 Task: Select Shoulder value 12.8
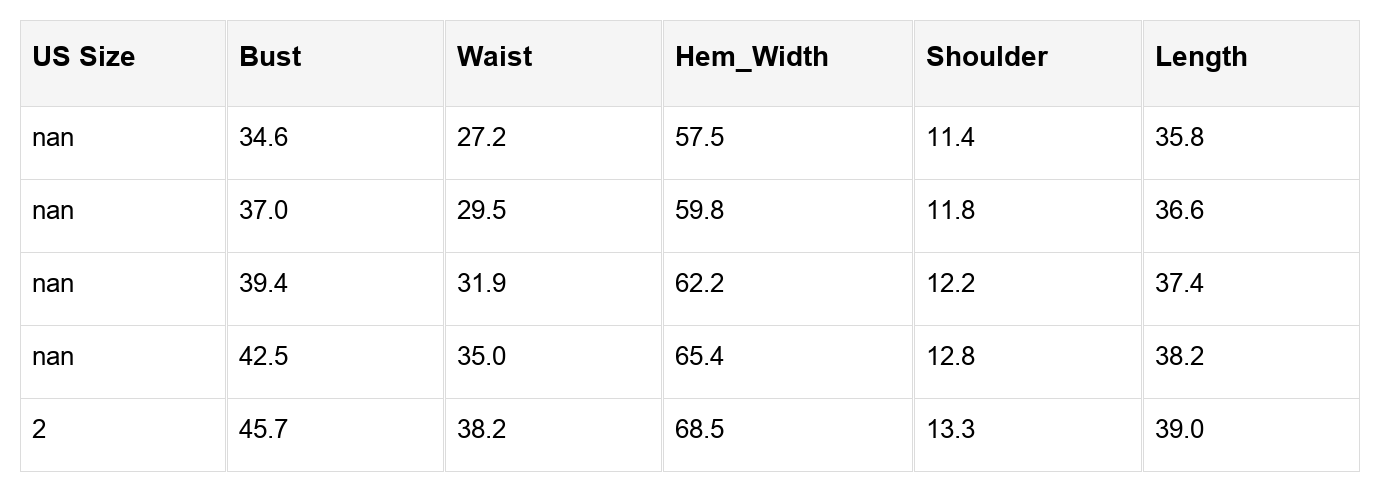click(950, 357)
